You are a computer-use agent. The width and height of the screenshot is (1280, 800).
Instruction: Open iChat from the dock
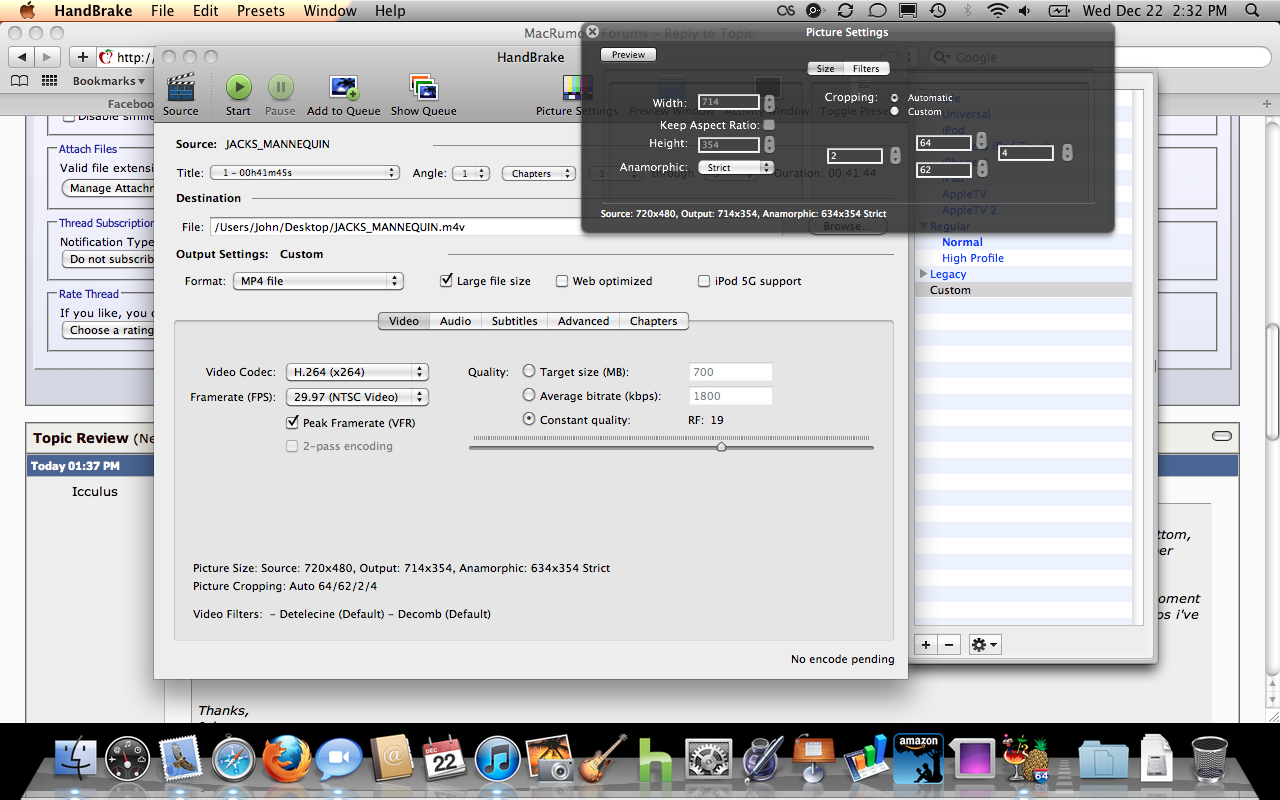(338, 759)
